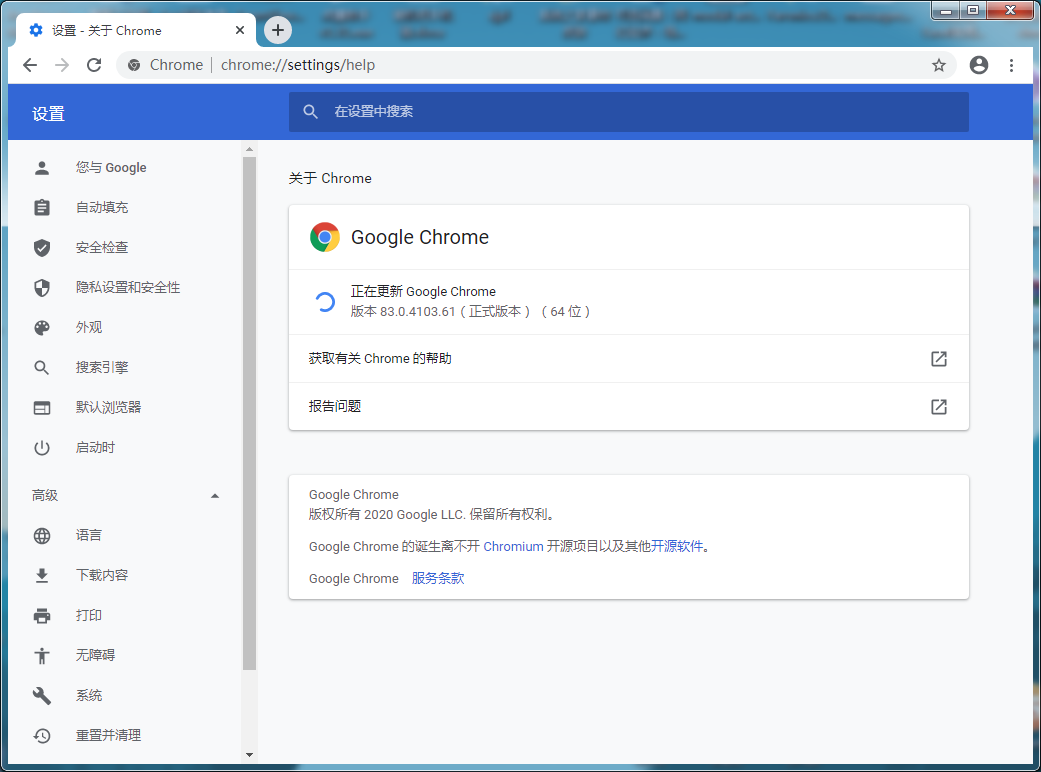The width and height of the screenshot is (1041, 772).
Task: Click the 服务条款 link
Action: coord(438,579)
